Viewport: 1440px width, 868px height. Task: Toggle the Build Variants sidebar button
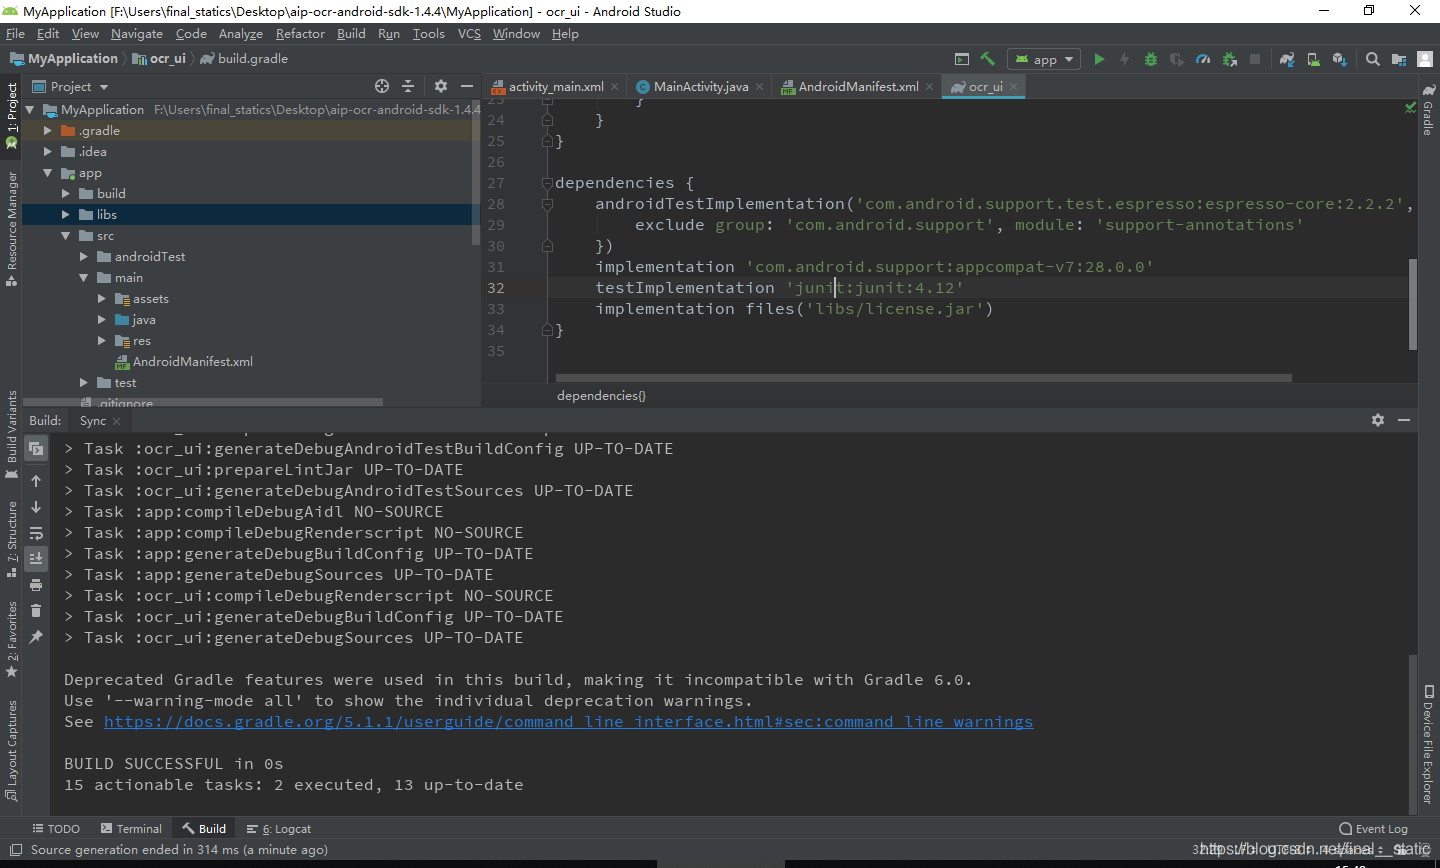(x=12, y=434)
